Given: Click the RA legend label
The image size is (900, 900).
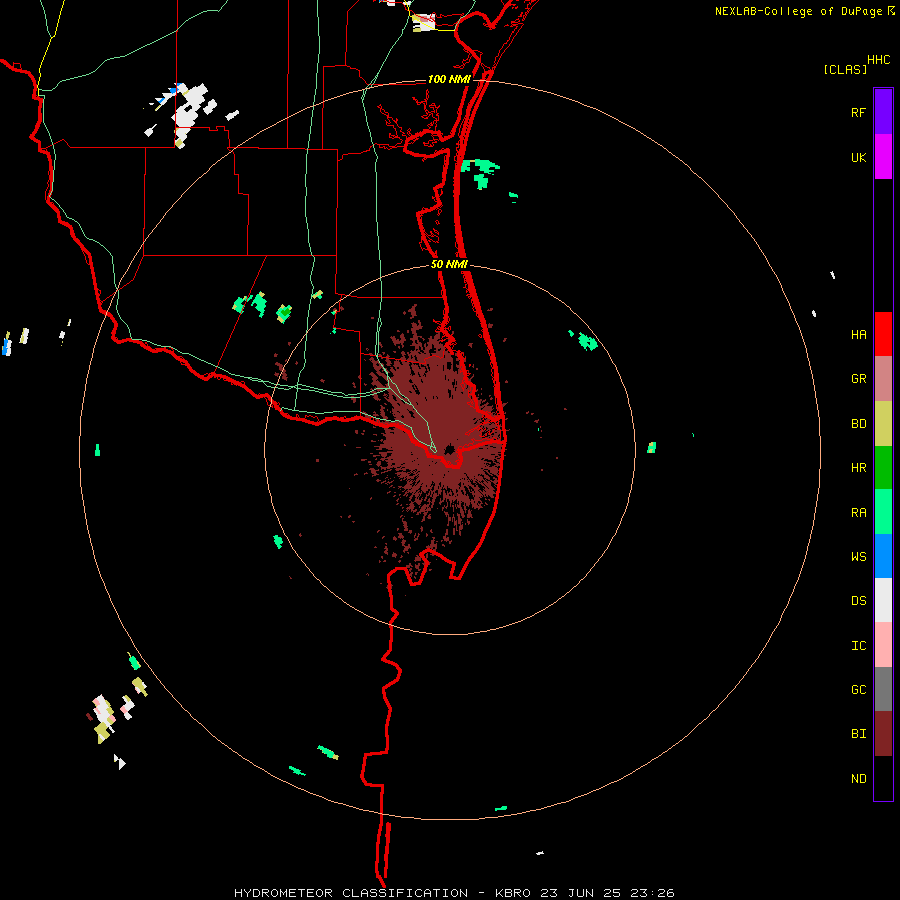Looking at the screenshot, I should pos(858,513).
